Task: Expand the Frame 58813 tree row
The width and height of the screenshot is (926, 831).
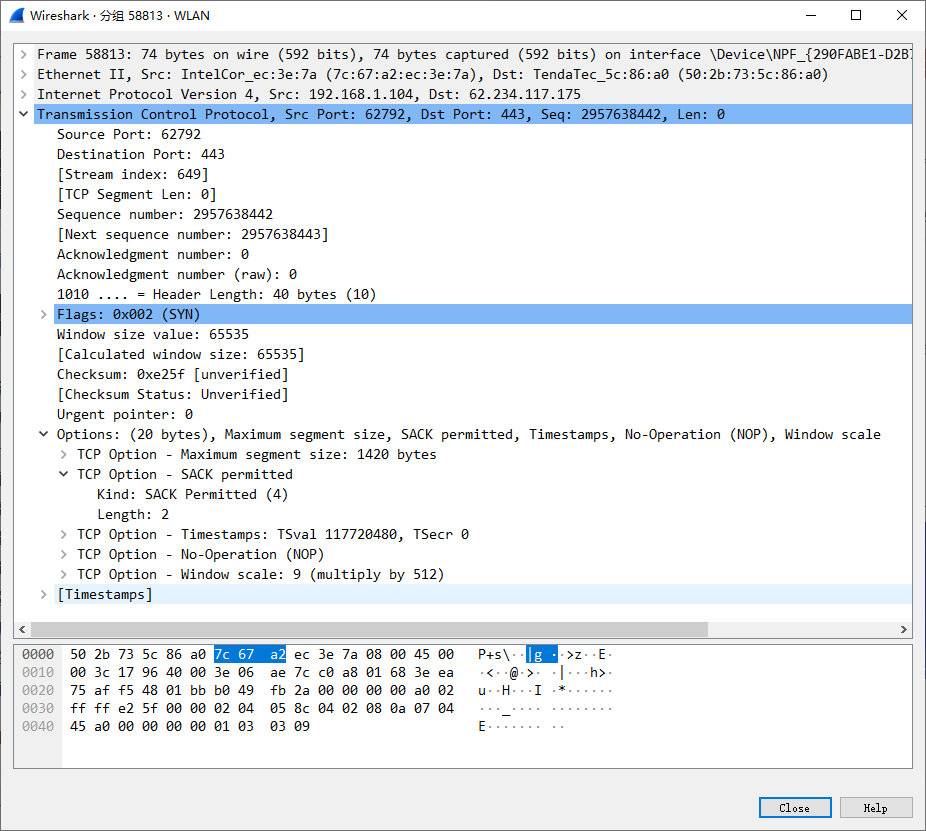Action: (x=23, y=54)
